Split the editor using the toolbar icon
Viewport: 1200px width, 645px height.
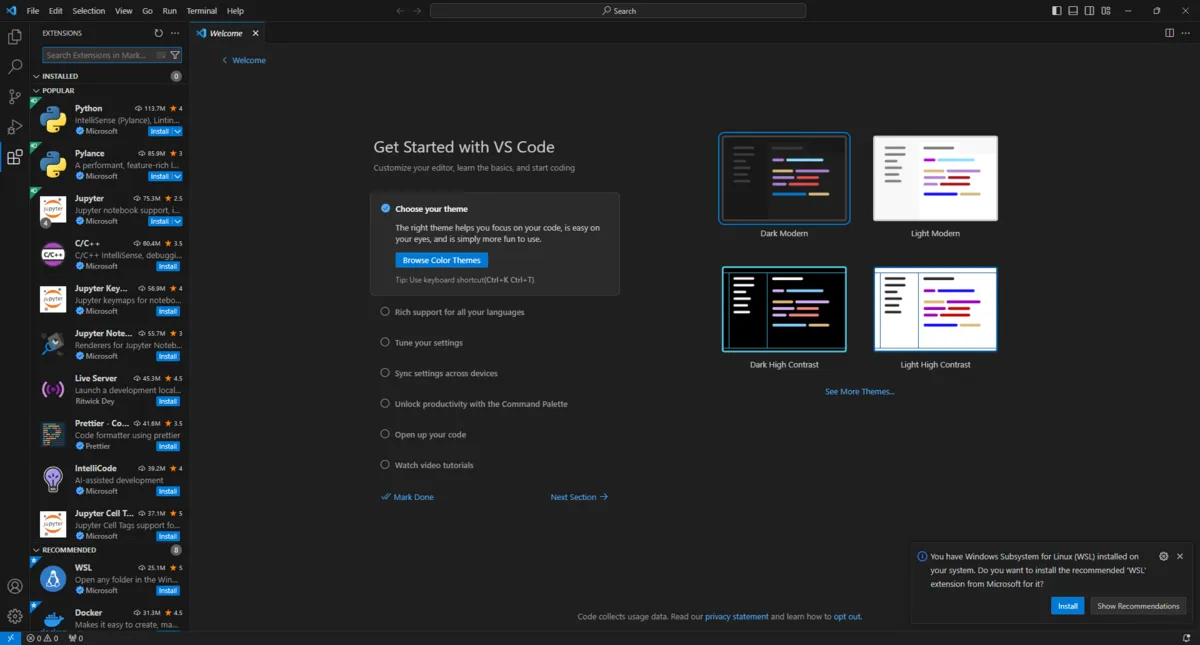pos(1169,32)
